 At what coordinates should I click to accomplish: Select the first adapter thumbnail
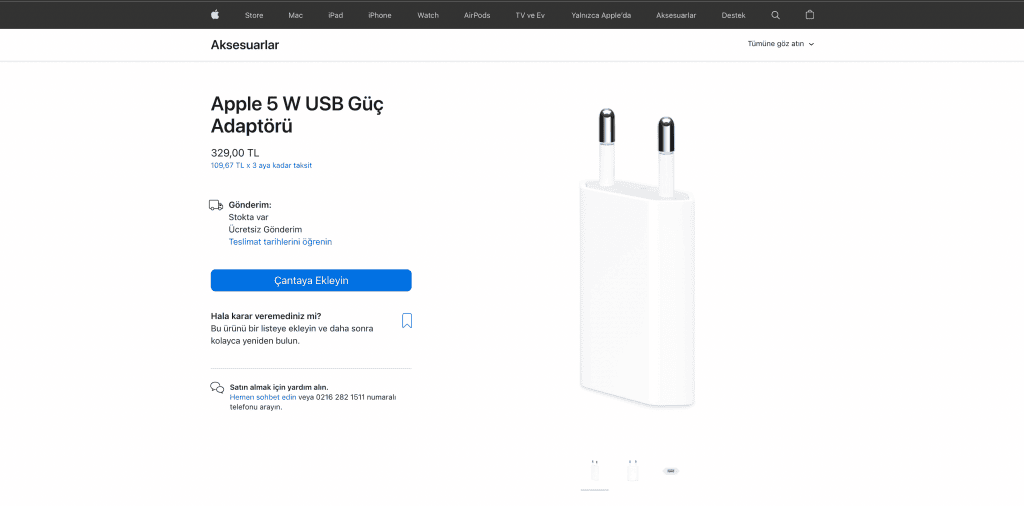(594, 470)
